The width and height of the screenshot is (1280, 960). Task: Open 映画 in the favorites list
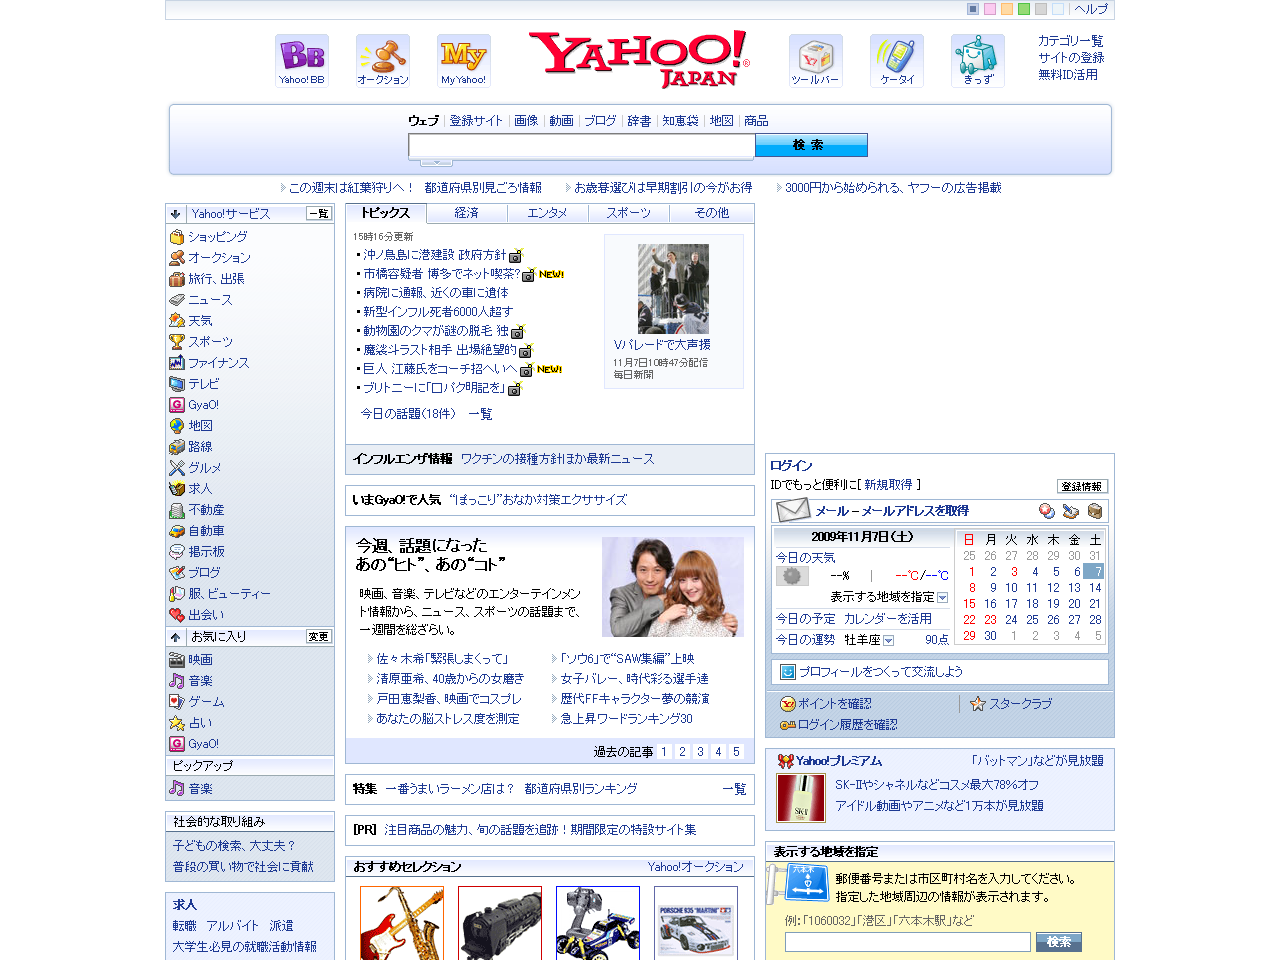click(x=200, y=660)
